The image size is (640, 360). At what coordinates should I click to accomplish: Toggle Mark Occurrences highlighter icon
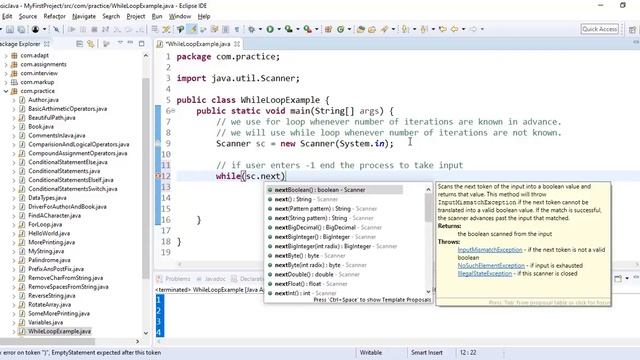pos(193,29)
